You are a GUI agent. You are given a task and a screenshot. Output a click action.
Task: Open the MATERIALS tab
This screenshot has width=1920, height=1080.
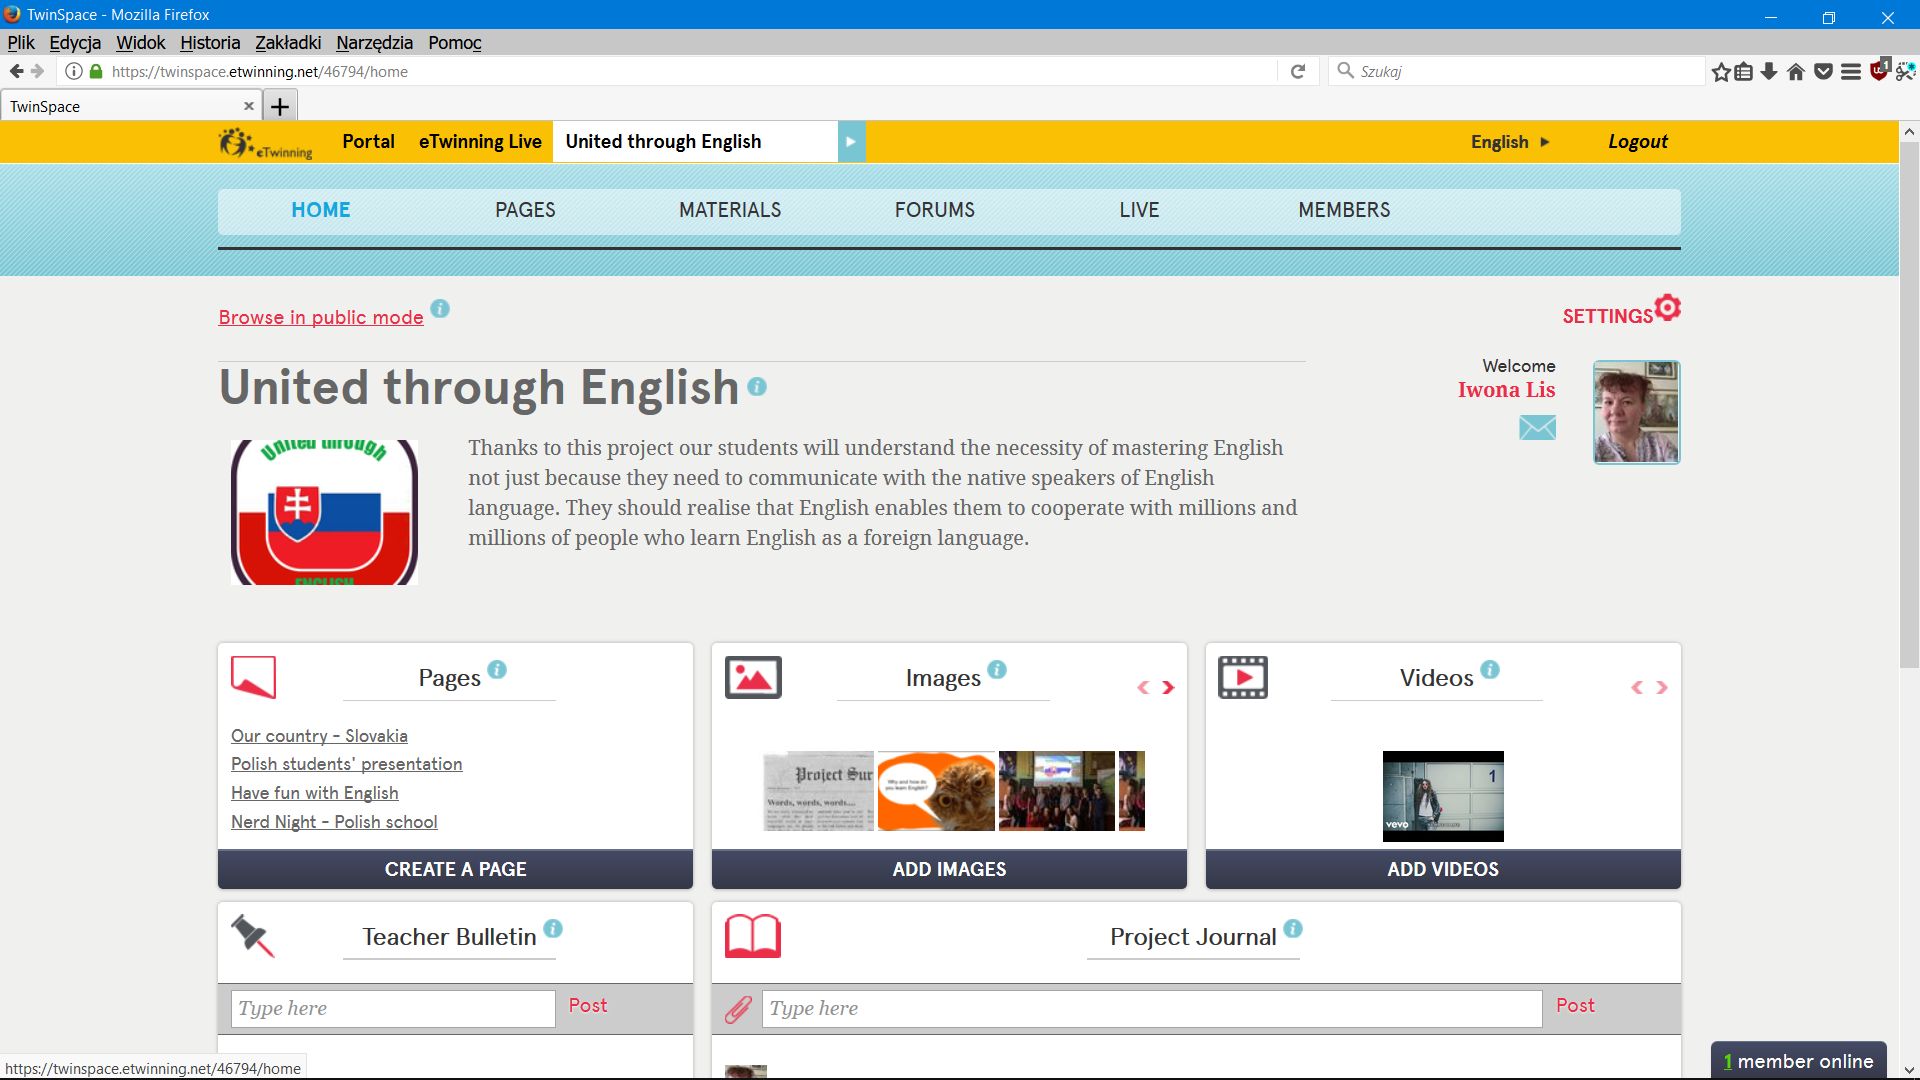[730, 210]
